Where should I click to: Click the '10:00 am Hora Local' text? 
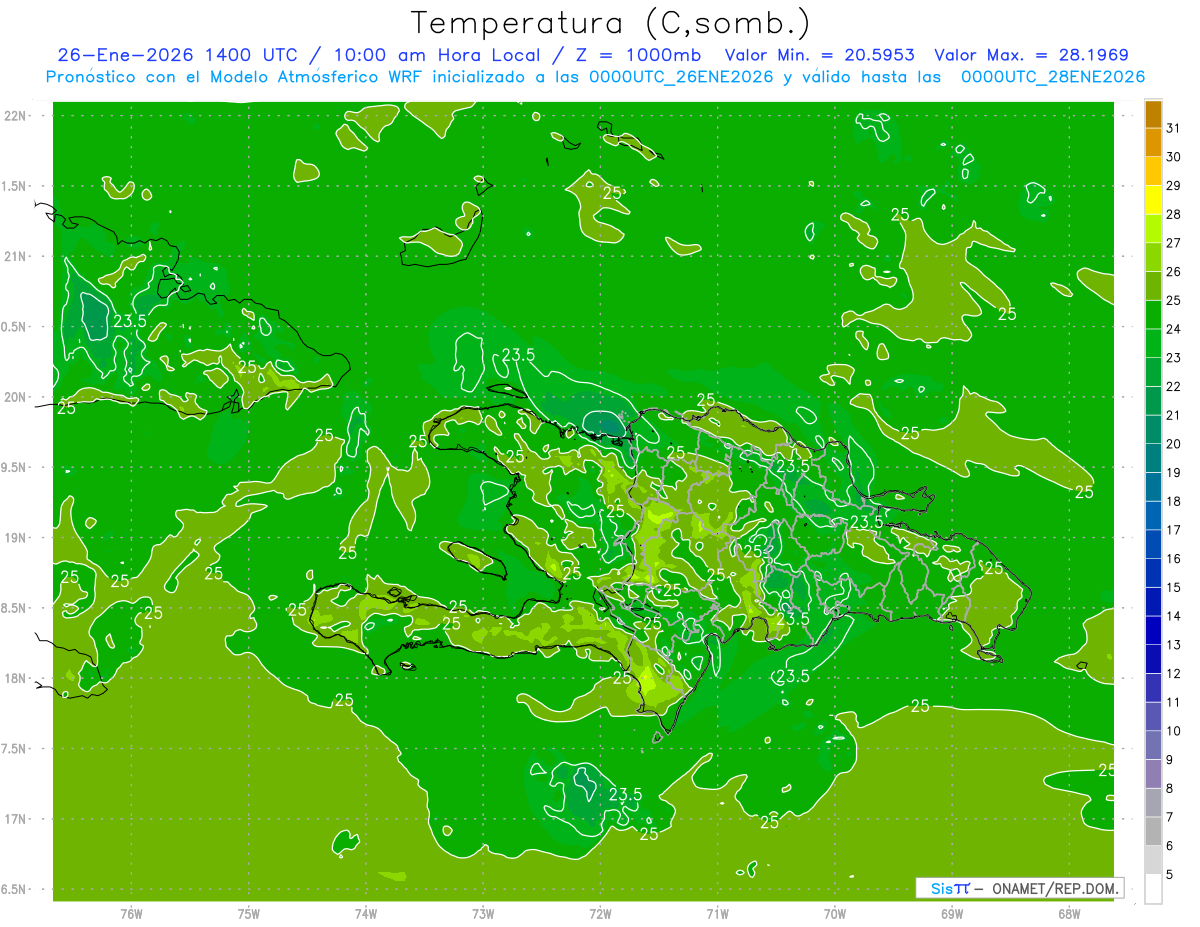[x=439, y=55]
